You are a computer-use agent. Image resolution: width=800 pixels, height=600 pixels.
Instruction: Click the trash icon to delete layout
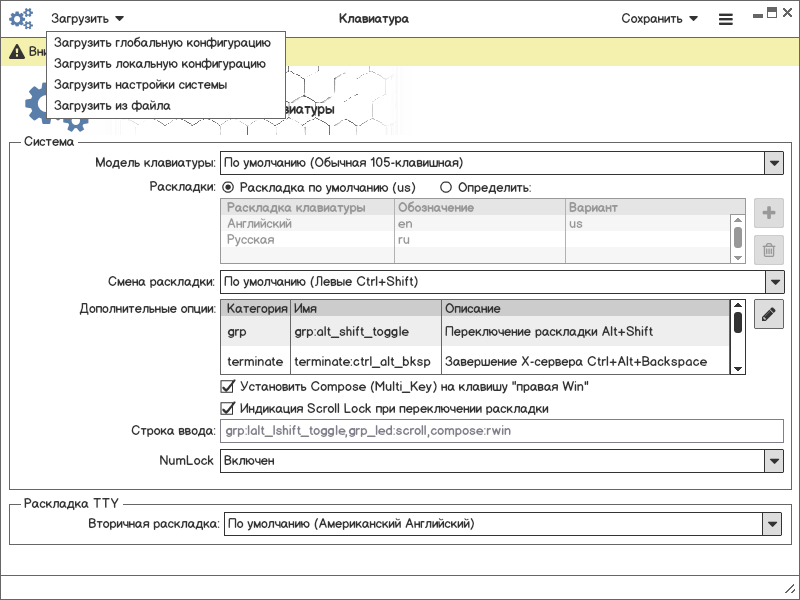click(769, 251)
